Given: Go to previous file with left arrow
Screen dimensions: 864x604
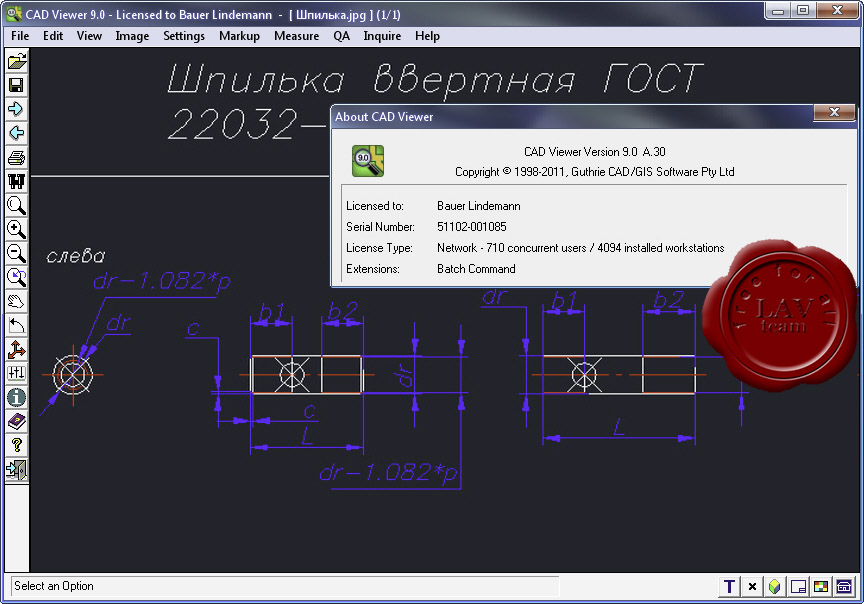Looking at the screenshot, I should 17,133.
